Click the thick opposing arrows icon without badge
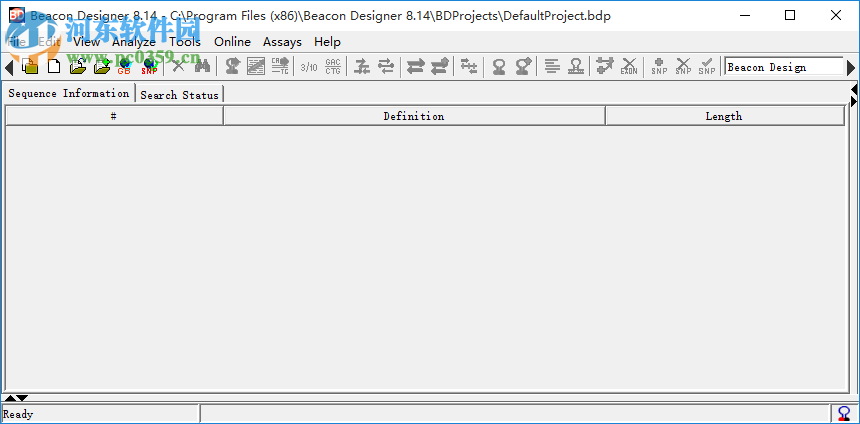Image resolution: width=860 pixels, height=424 pixels. pyautogui.click(x=415, y=66)
